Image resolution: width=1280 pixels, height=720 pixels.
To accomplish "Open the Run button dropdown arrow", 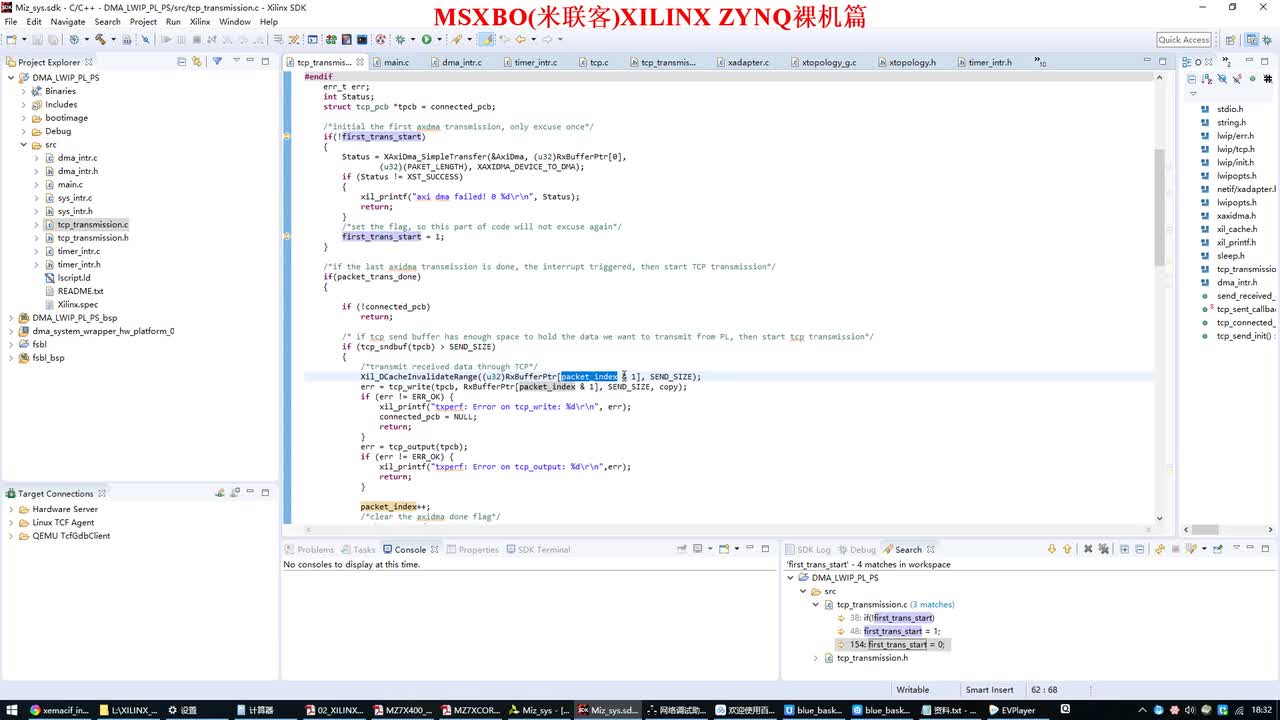I will 439,40.
